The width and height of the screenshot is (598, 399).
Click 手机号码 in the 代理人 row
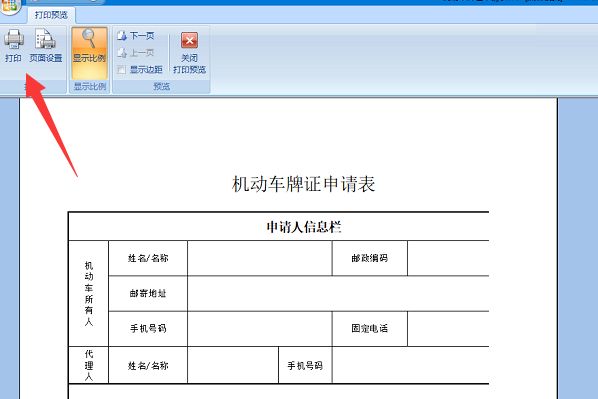tap(305, 365)
